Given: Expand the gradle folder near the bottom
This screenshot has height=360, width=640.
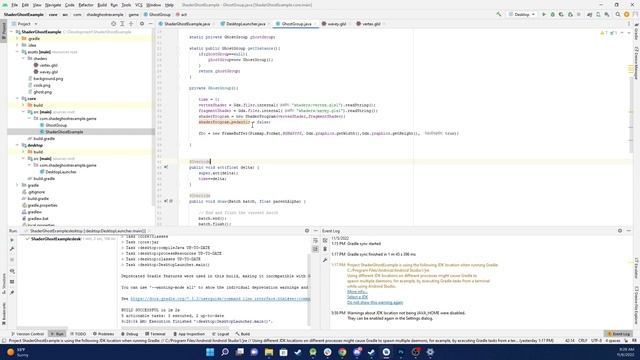Looking at the screenshot, I should (17, 185).
